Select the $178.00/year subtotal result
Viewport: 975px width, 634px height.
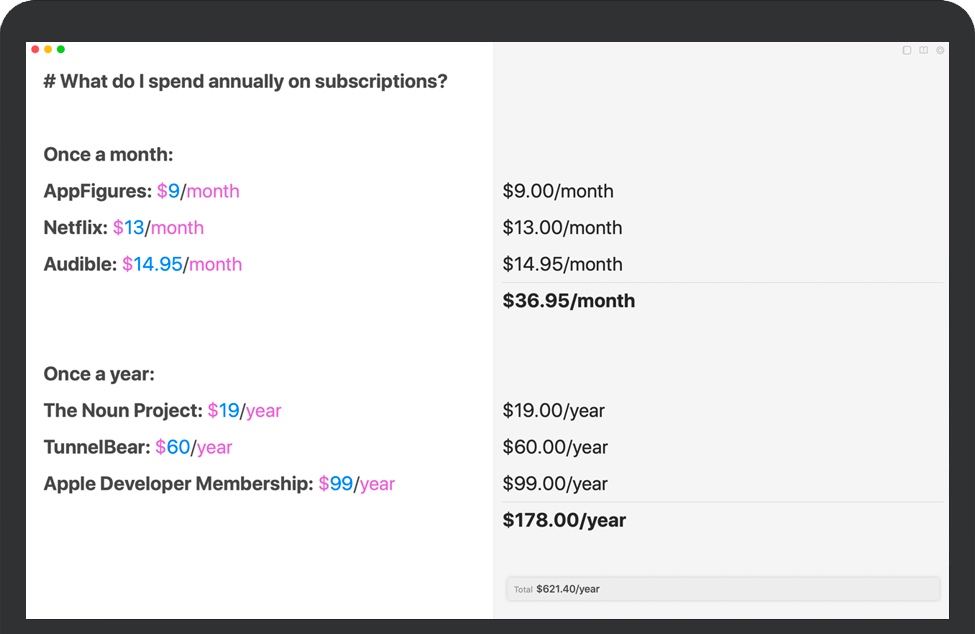pos(564,520)
